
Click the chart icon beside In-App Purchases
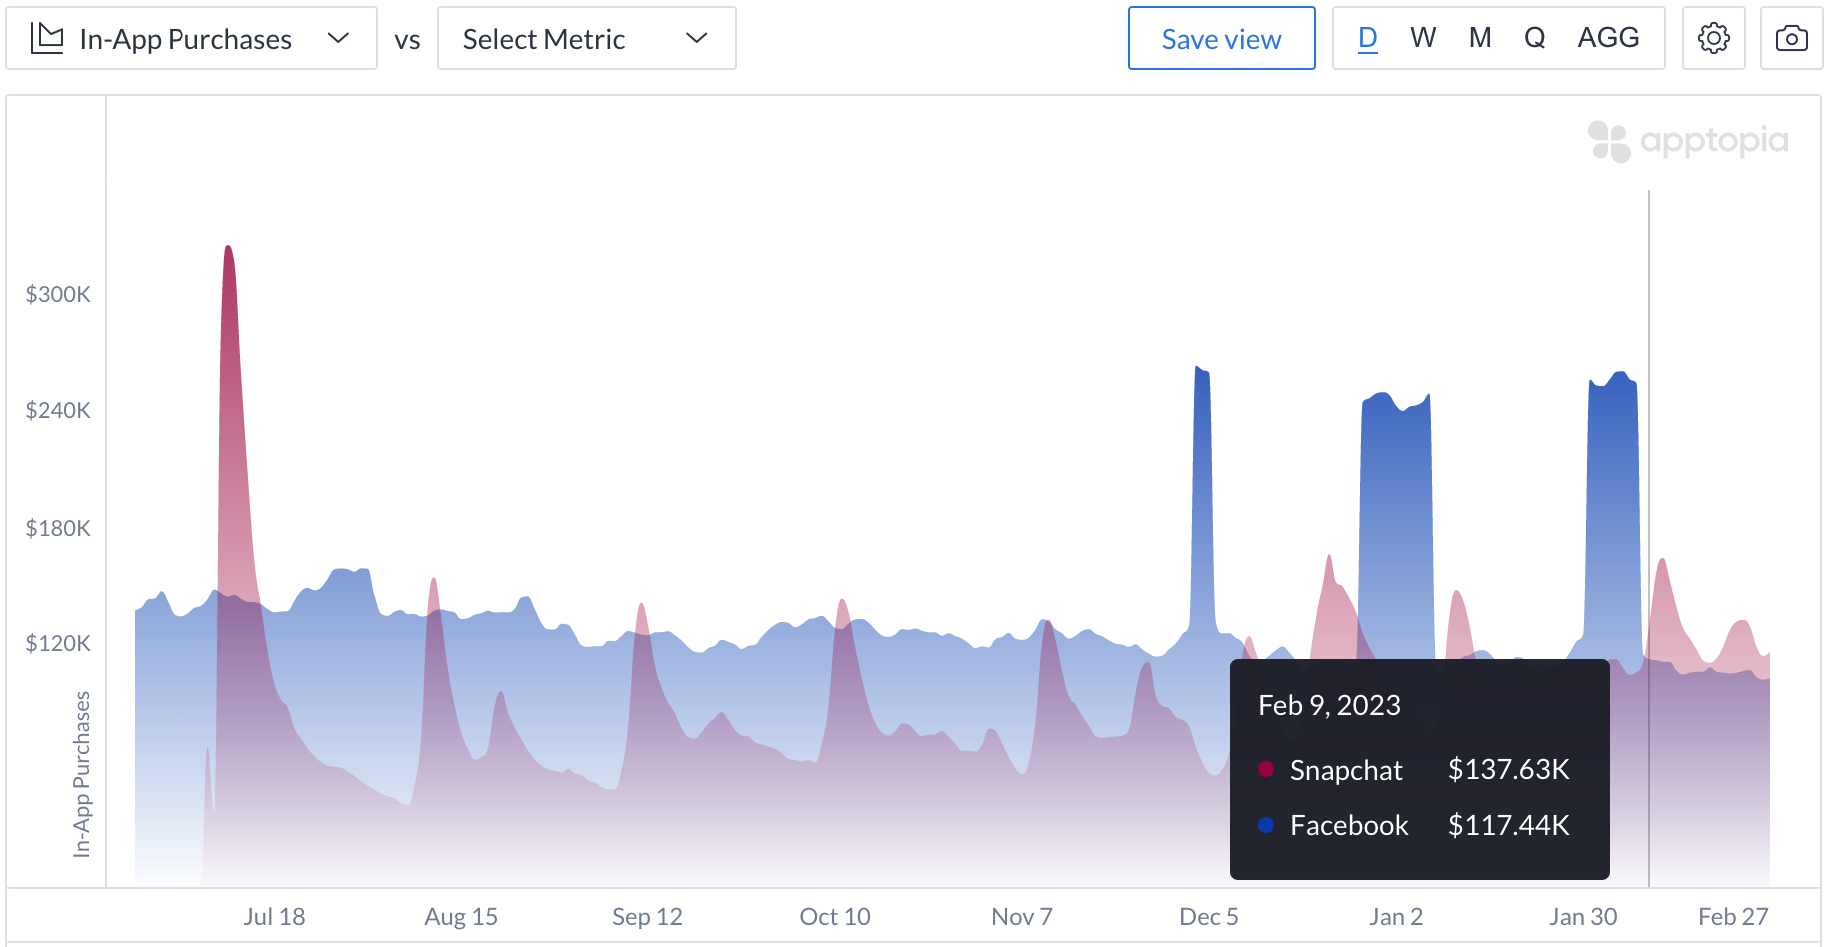[x=47, y=38]
